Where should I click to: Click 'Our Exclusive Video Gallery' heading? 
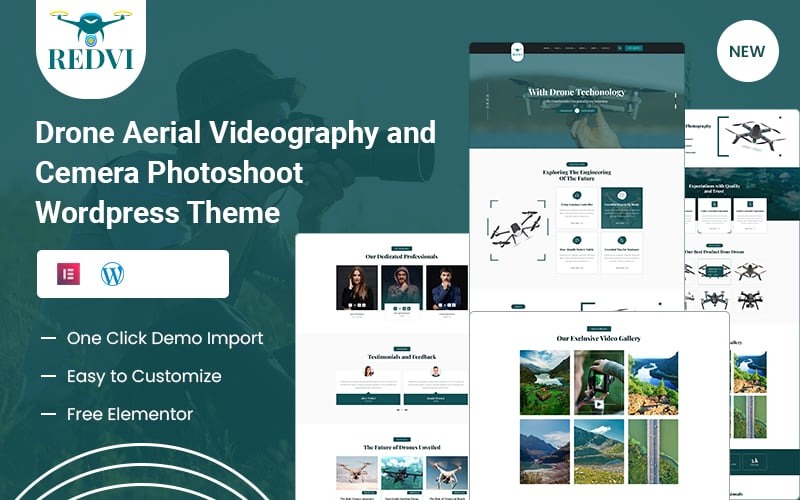click(x=599, y=339)
